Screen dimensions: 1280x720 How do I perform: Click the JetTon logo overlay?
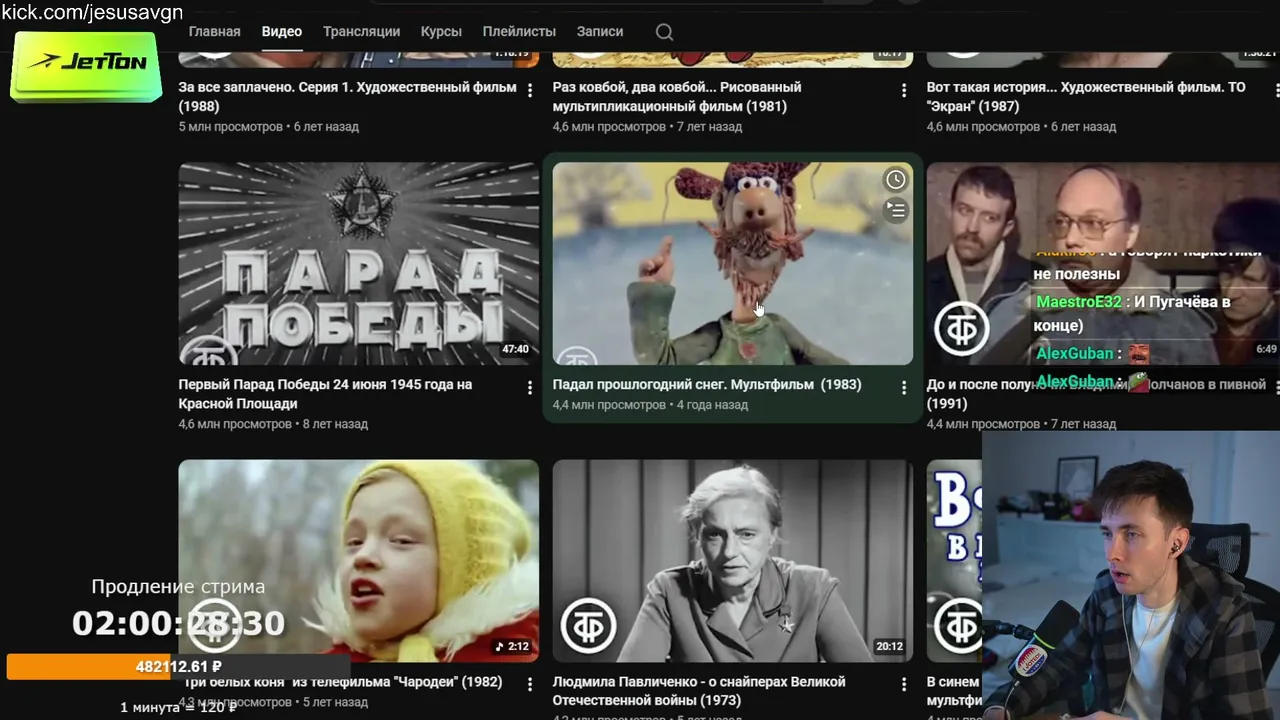pyautogui.click(x=86, y=65)
